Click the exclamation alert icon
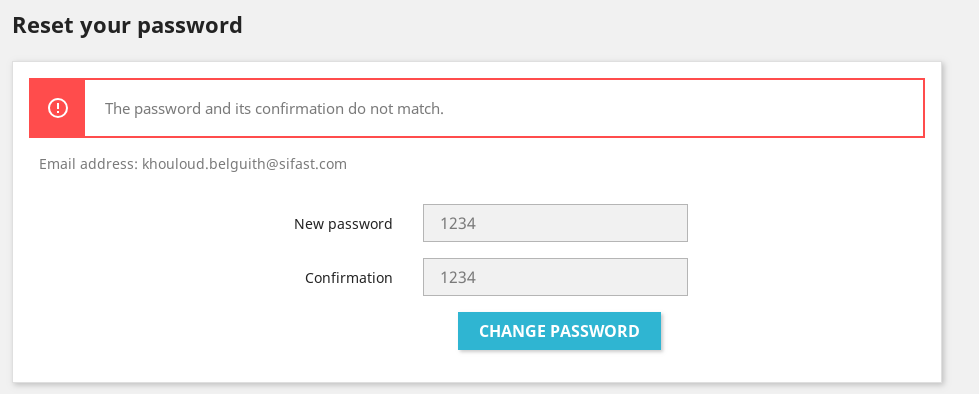The height and width of the screenshot is (394, 979). pyautogui.click(x=57, y=108)
